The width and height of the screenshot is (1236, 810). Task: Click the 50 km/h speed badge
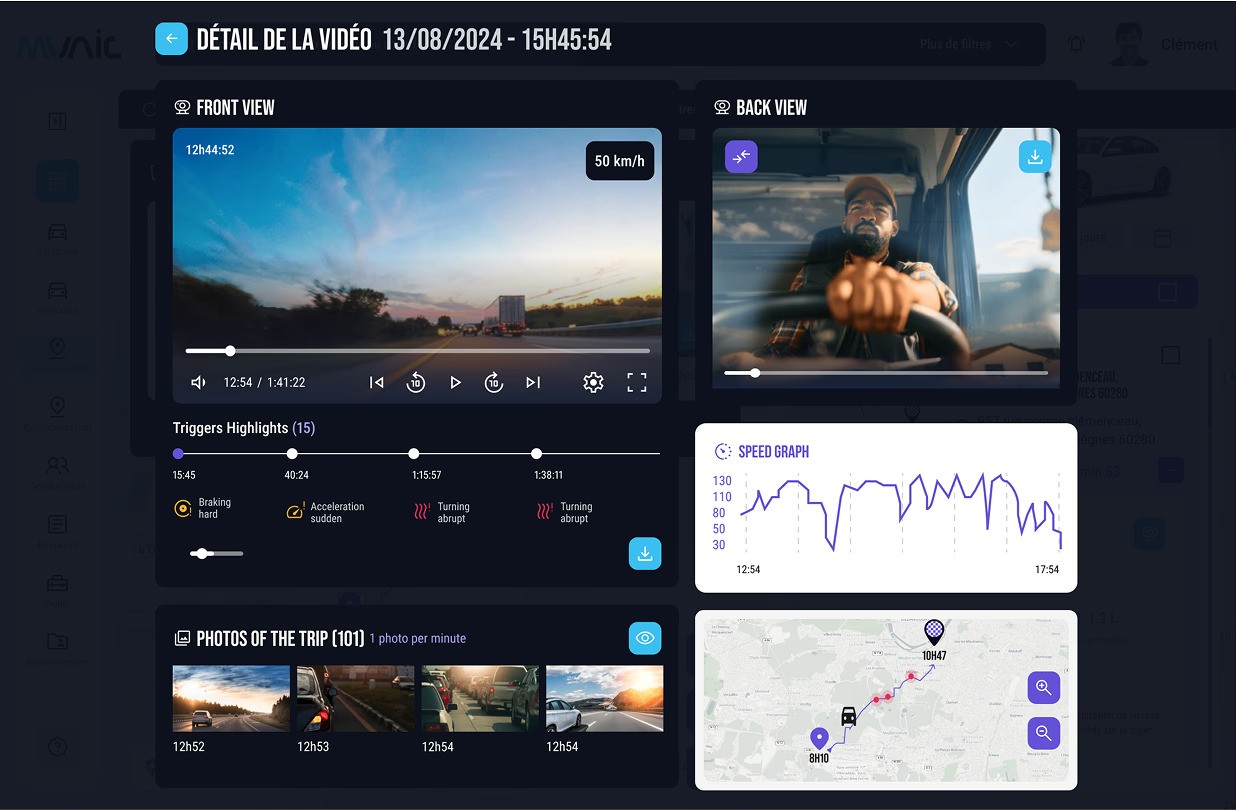tap(620, 161)
